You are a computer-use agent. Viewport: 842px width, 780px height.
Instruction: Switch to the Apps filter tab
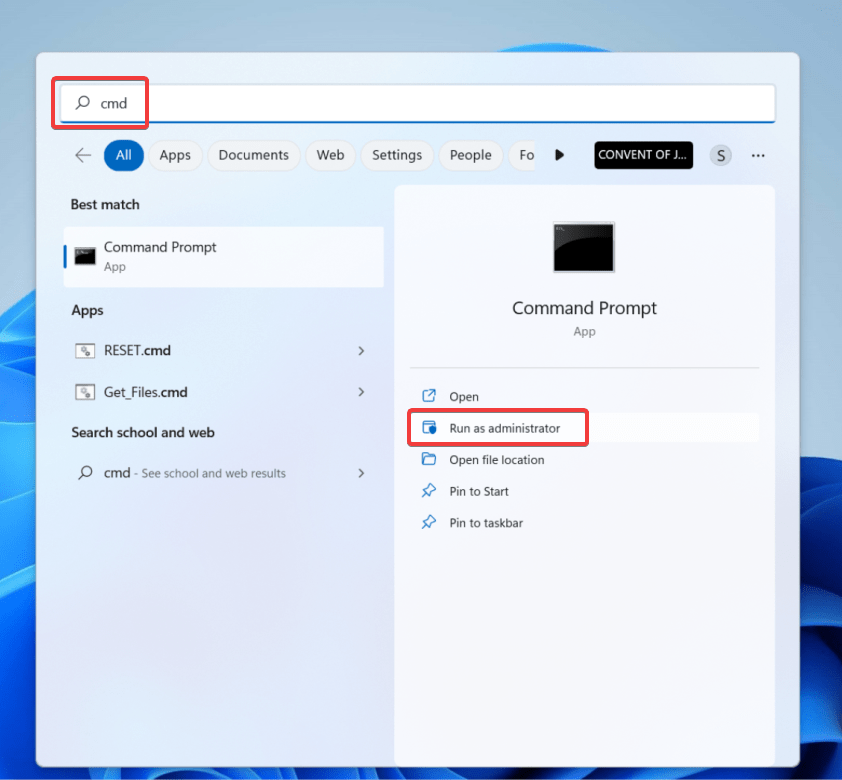[x=175, y=155]
